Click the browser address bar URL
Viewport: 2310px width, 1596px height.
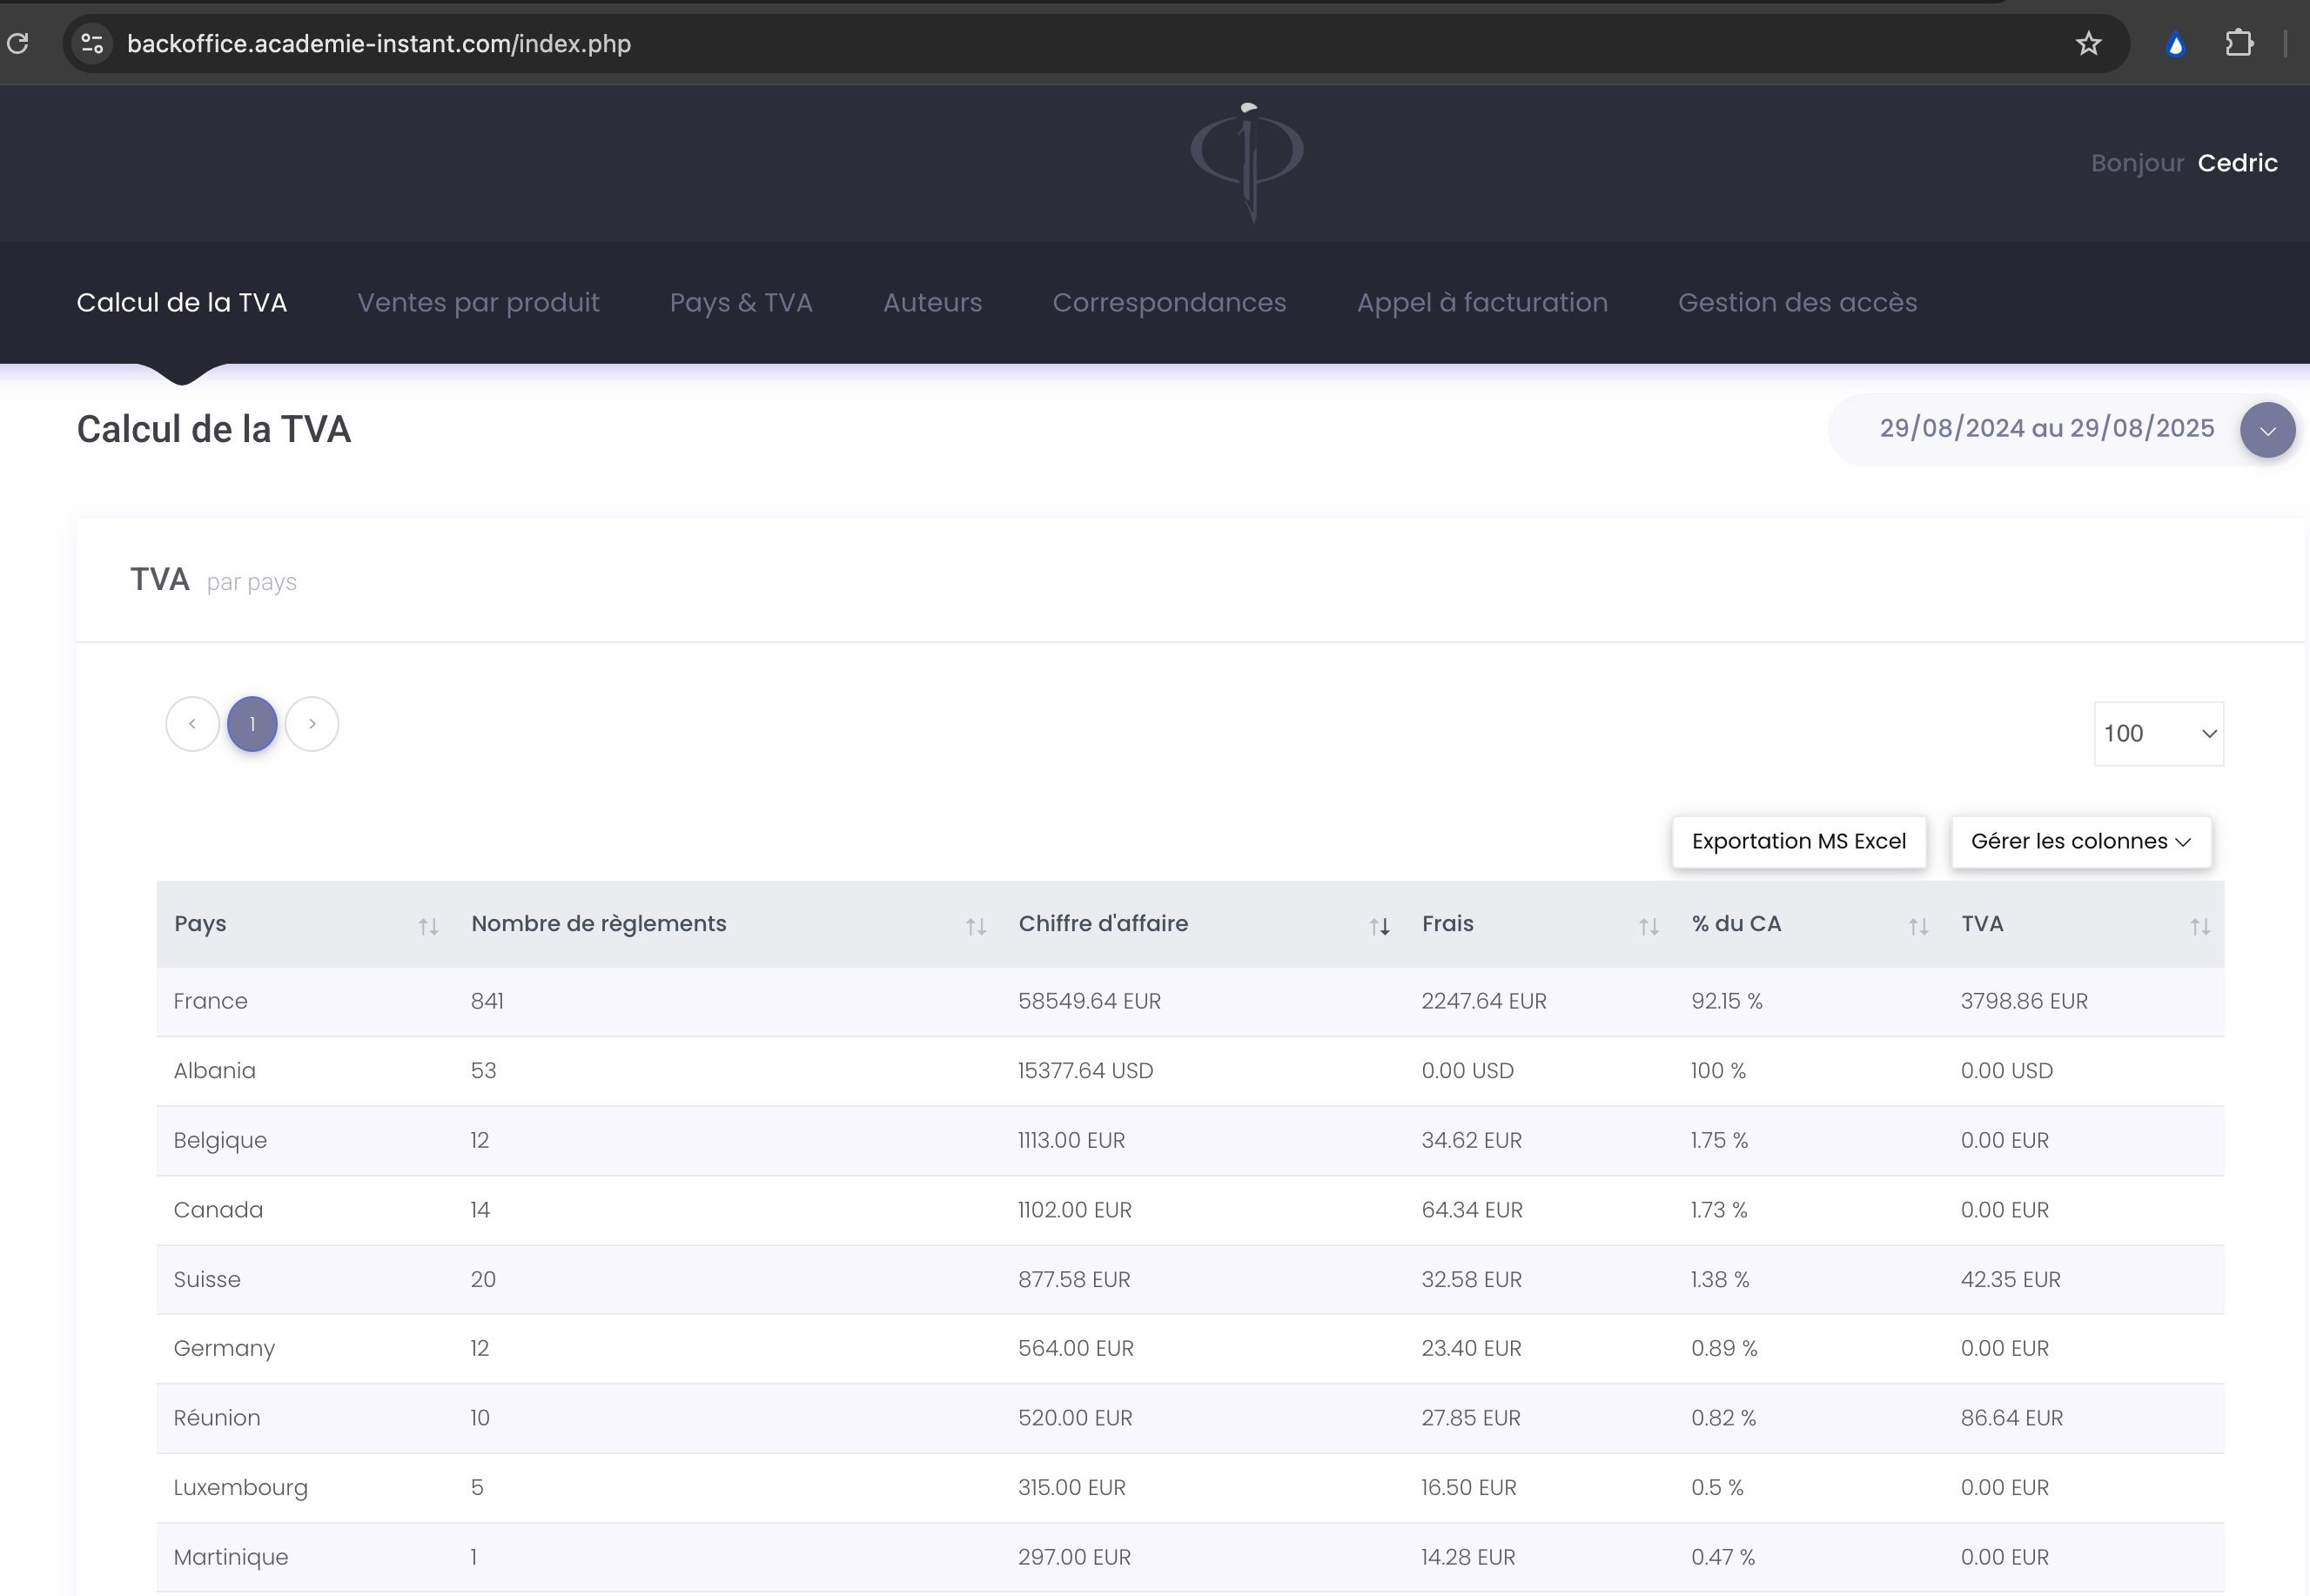(379, 44)
